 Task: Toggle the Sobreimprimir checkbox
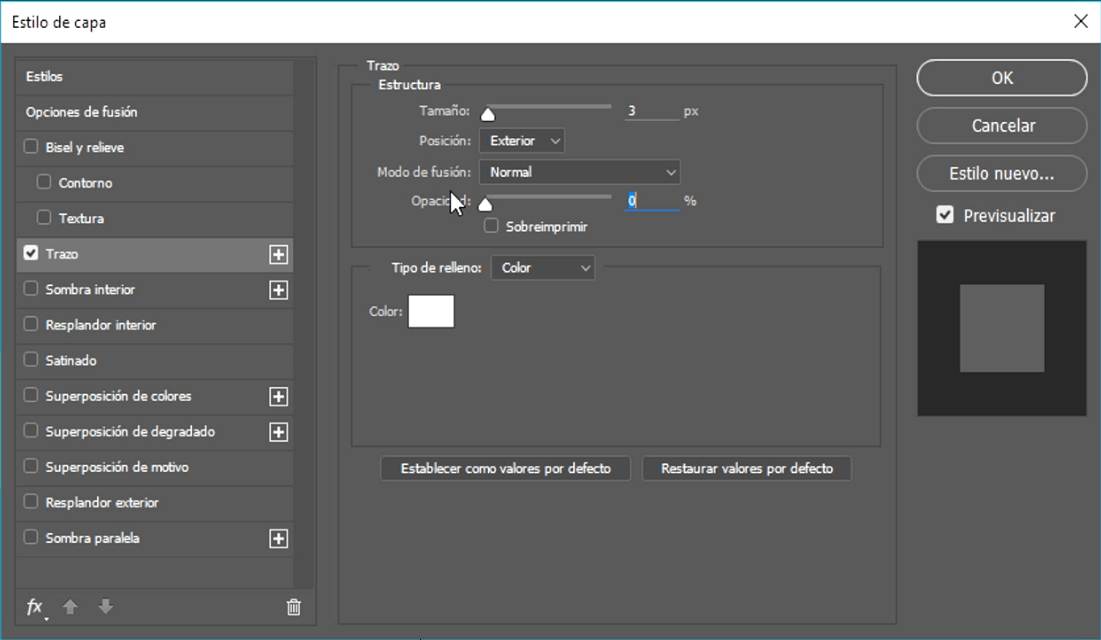tap(492, 226)
